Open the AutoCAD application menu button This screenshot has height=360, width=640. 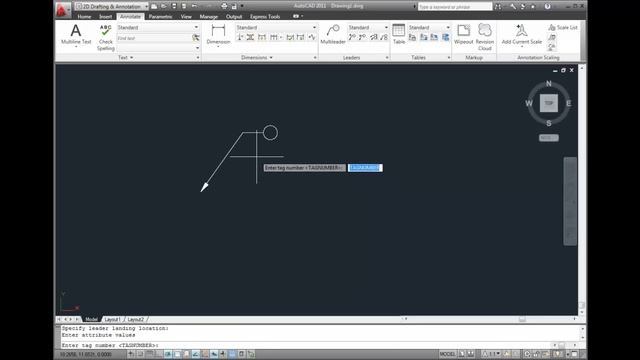pos(62,9)
